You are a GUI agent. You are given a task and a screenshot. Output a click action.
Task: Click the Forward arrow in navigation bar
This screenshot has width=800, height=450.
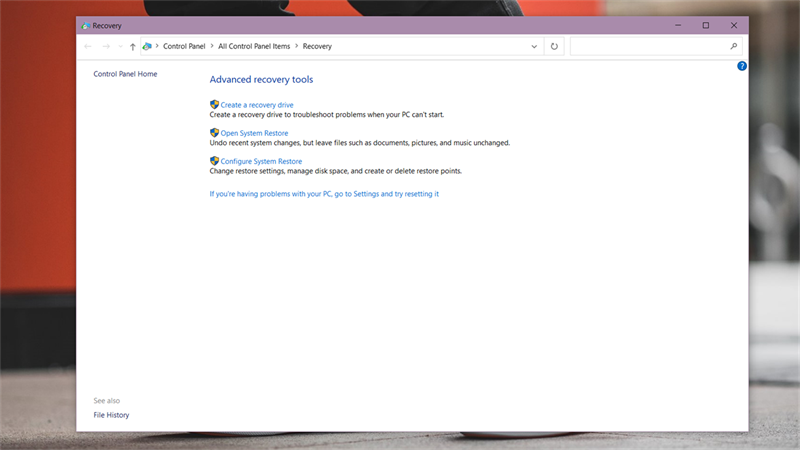[x=106, y=46]
